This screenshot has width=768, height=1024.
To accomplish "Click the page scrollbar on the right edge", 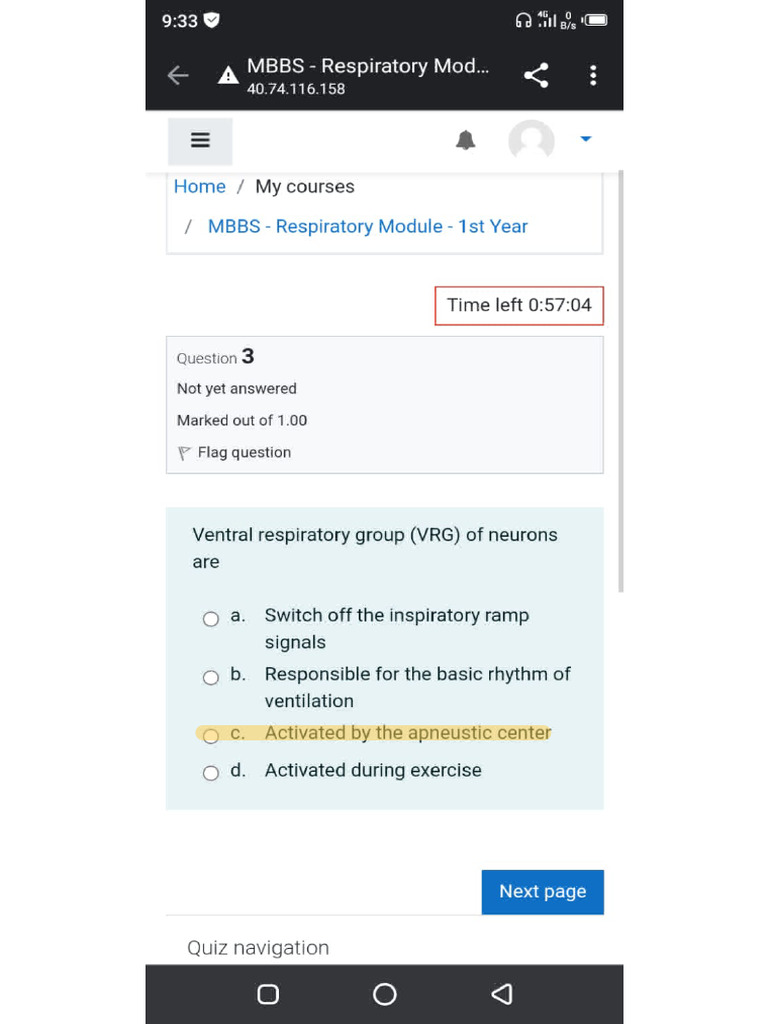I will [x=620, y=380].
